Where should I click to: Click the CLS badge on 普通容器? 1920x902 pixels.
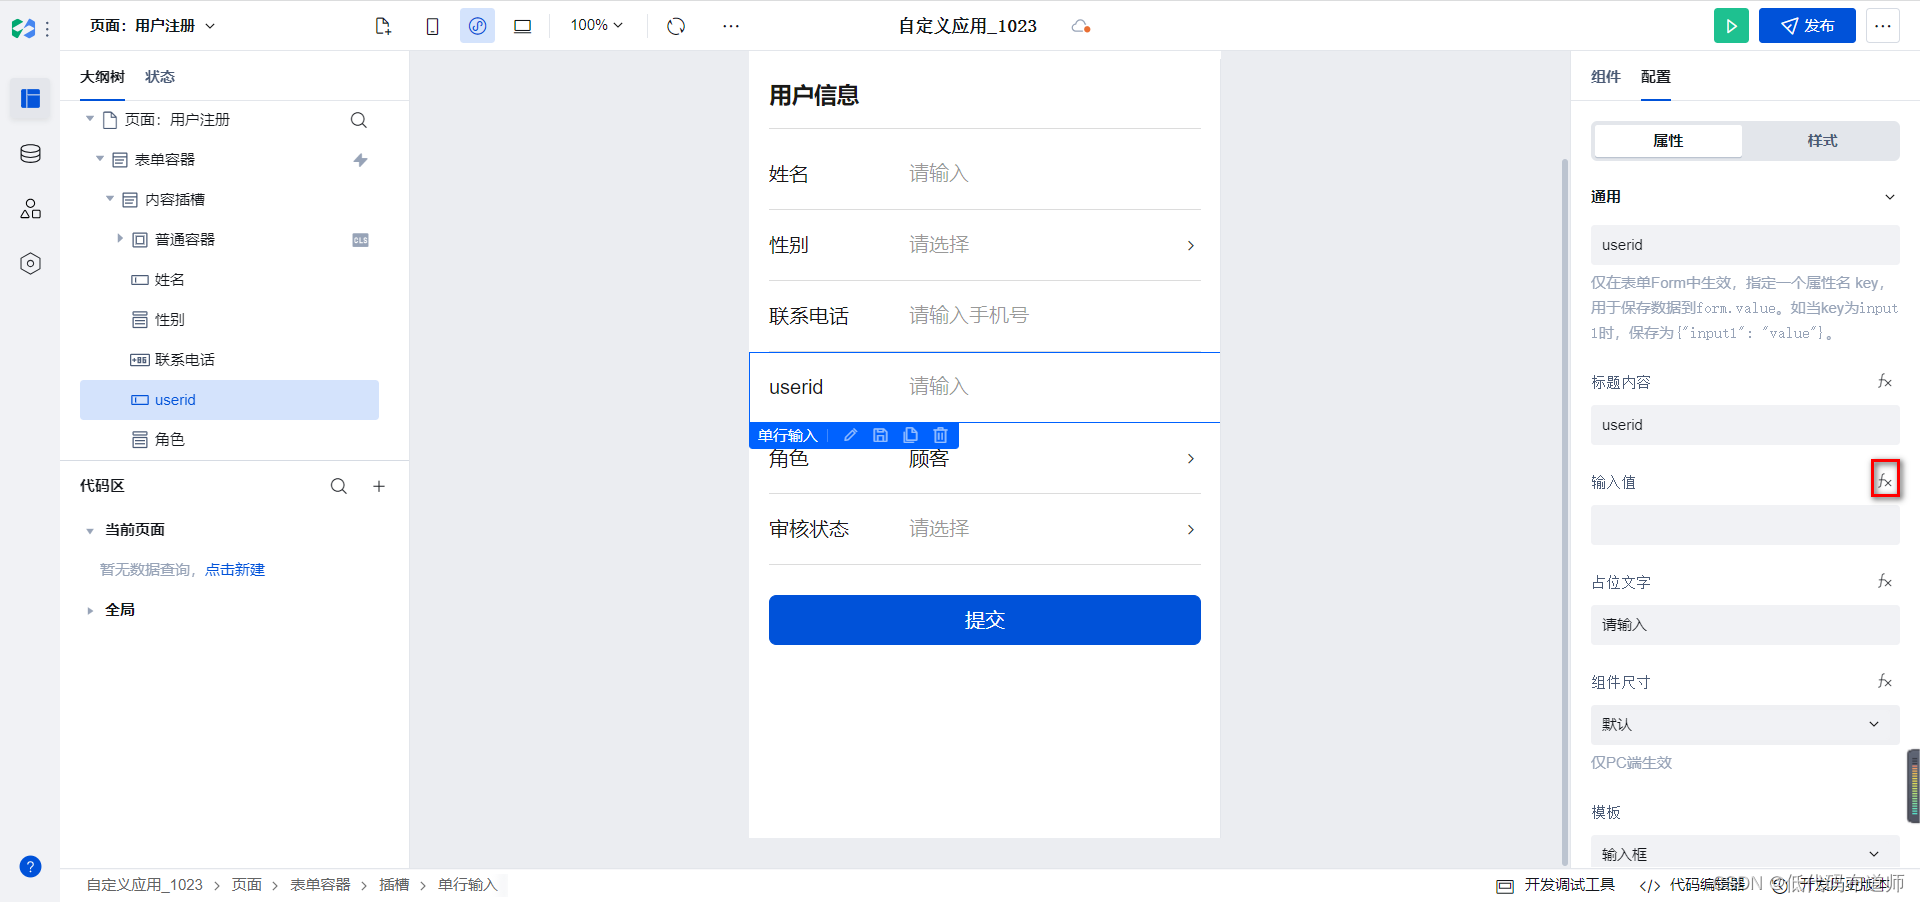360,240
